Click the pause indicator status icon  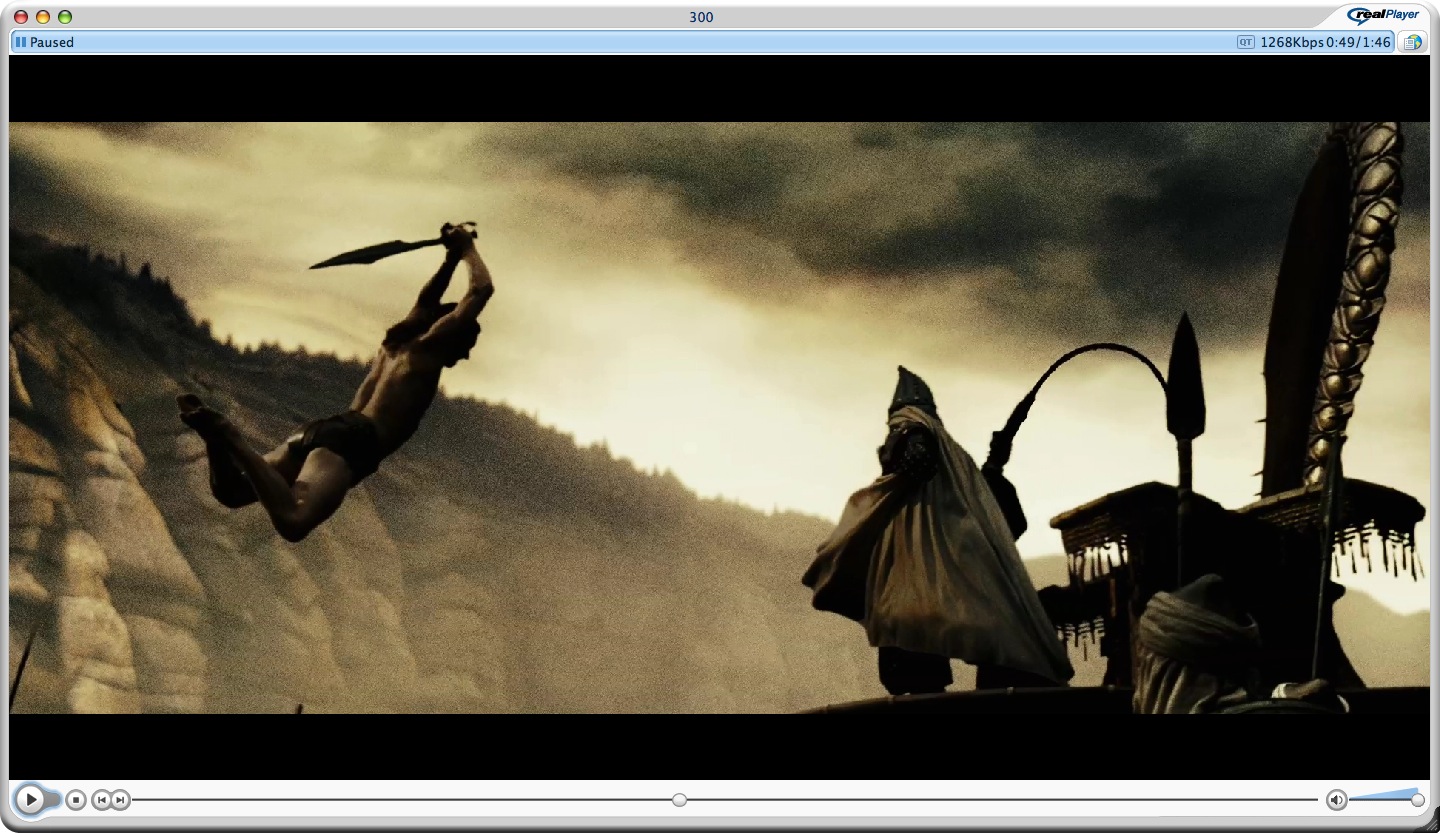click(21, 42)
